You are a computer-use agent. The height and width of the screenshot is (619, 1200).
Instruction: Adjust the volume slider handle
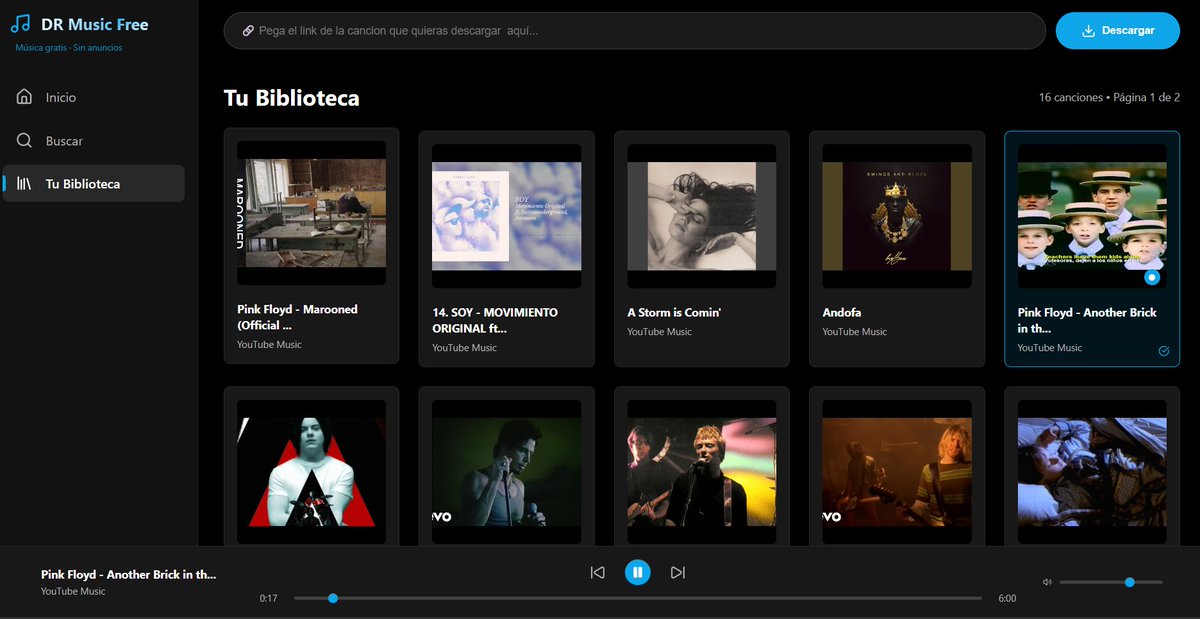1129,582
